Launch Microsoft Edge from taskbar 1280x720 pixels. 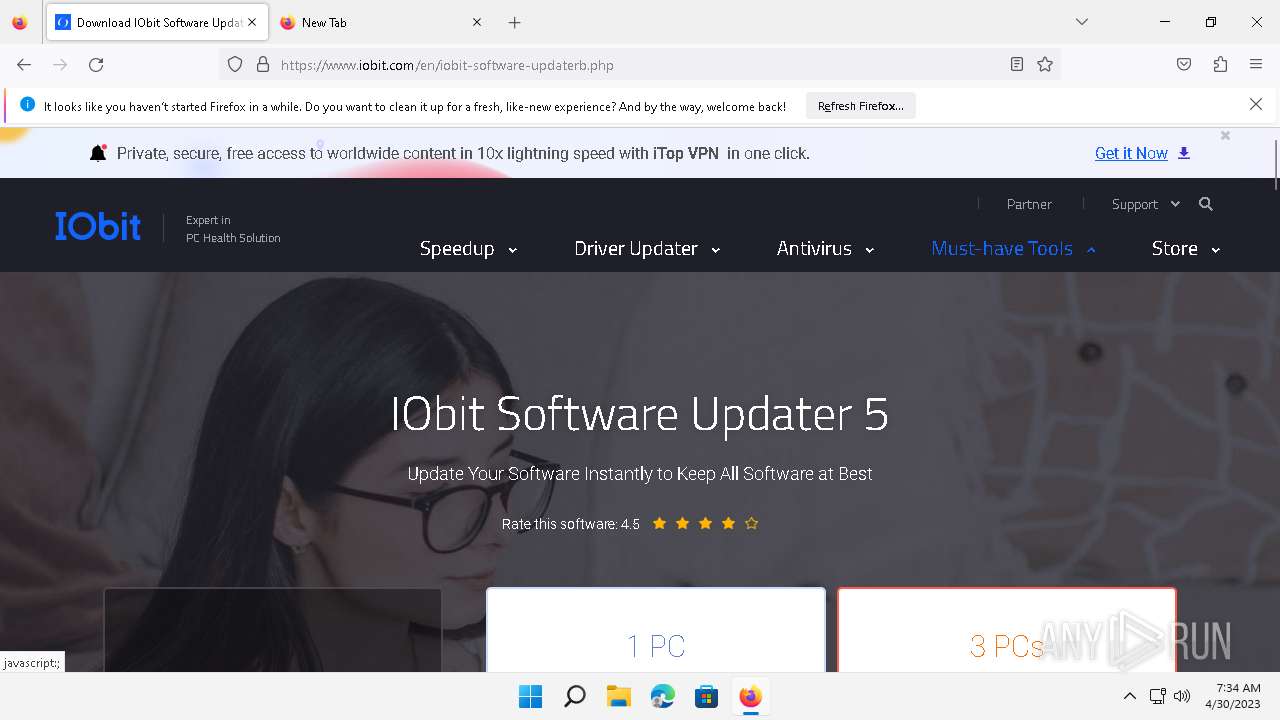(x=662, y=696)
